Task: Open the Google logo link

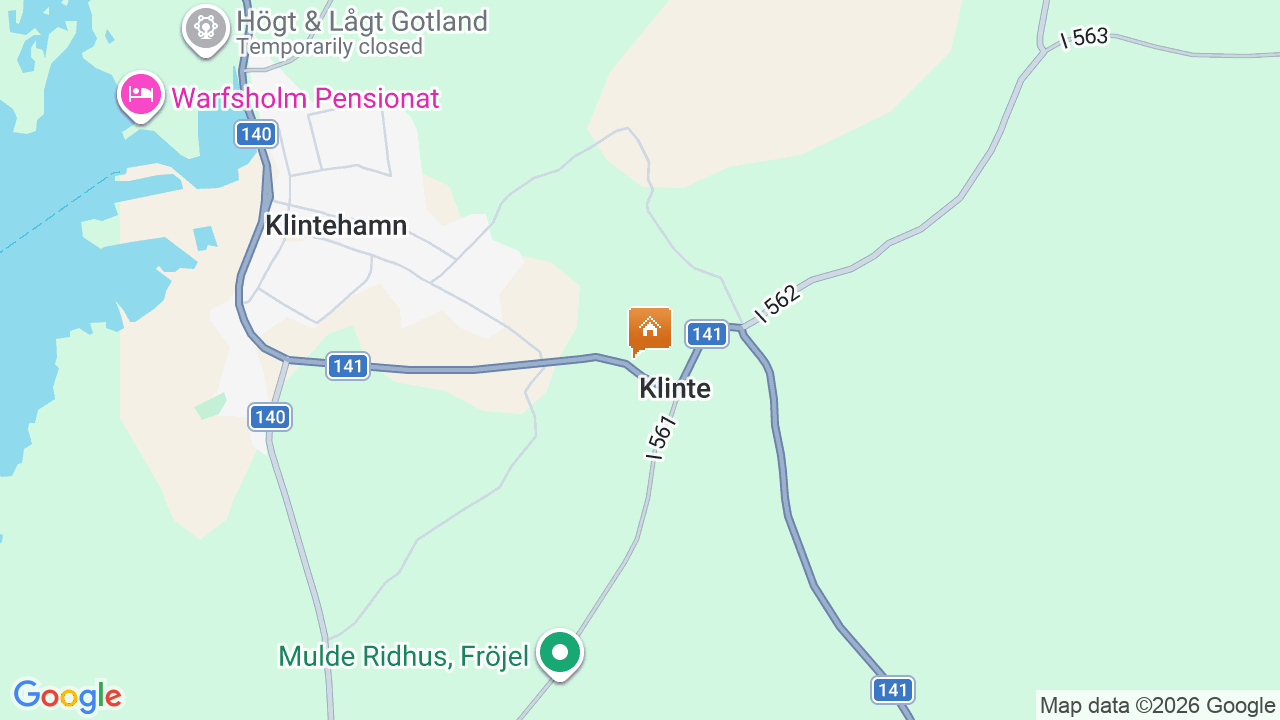Action: click(x=67, y=696)
